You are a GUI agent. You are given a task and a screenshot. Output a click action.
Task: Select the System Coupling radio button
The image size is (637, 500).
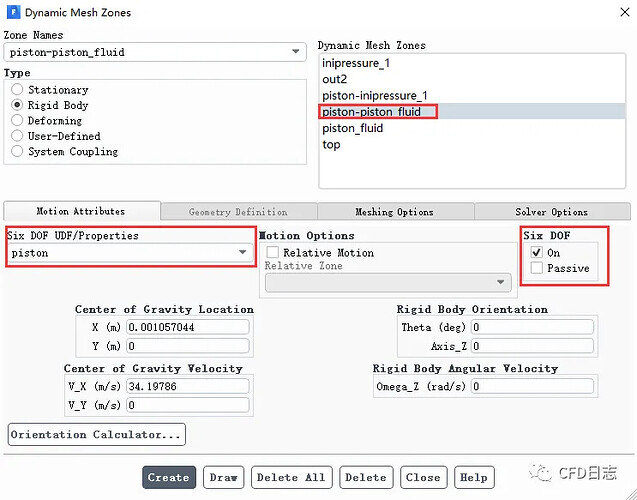coord(17,152)
